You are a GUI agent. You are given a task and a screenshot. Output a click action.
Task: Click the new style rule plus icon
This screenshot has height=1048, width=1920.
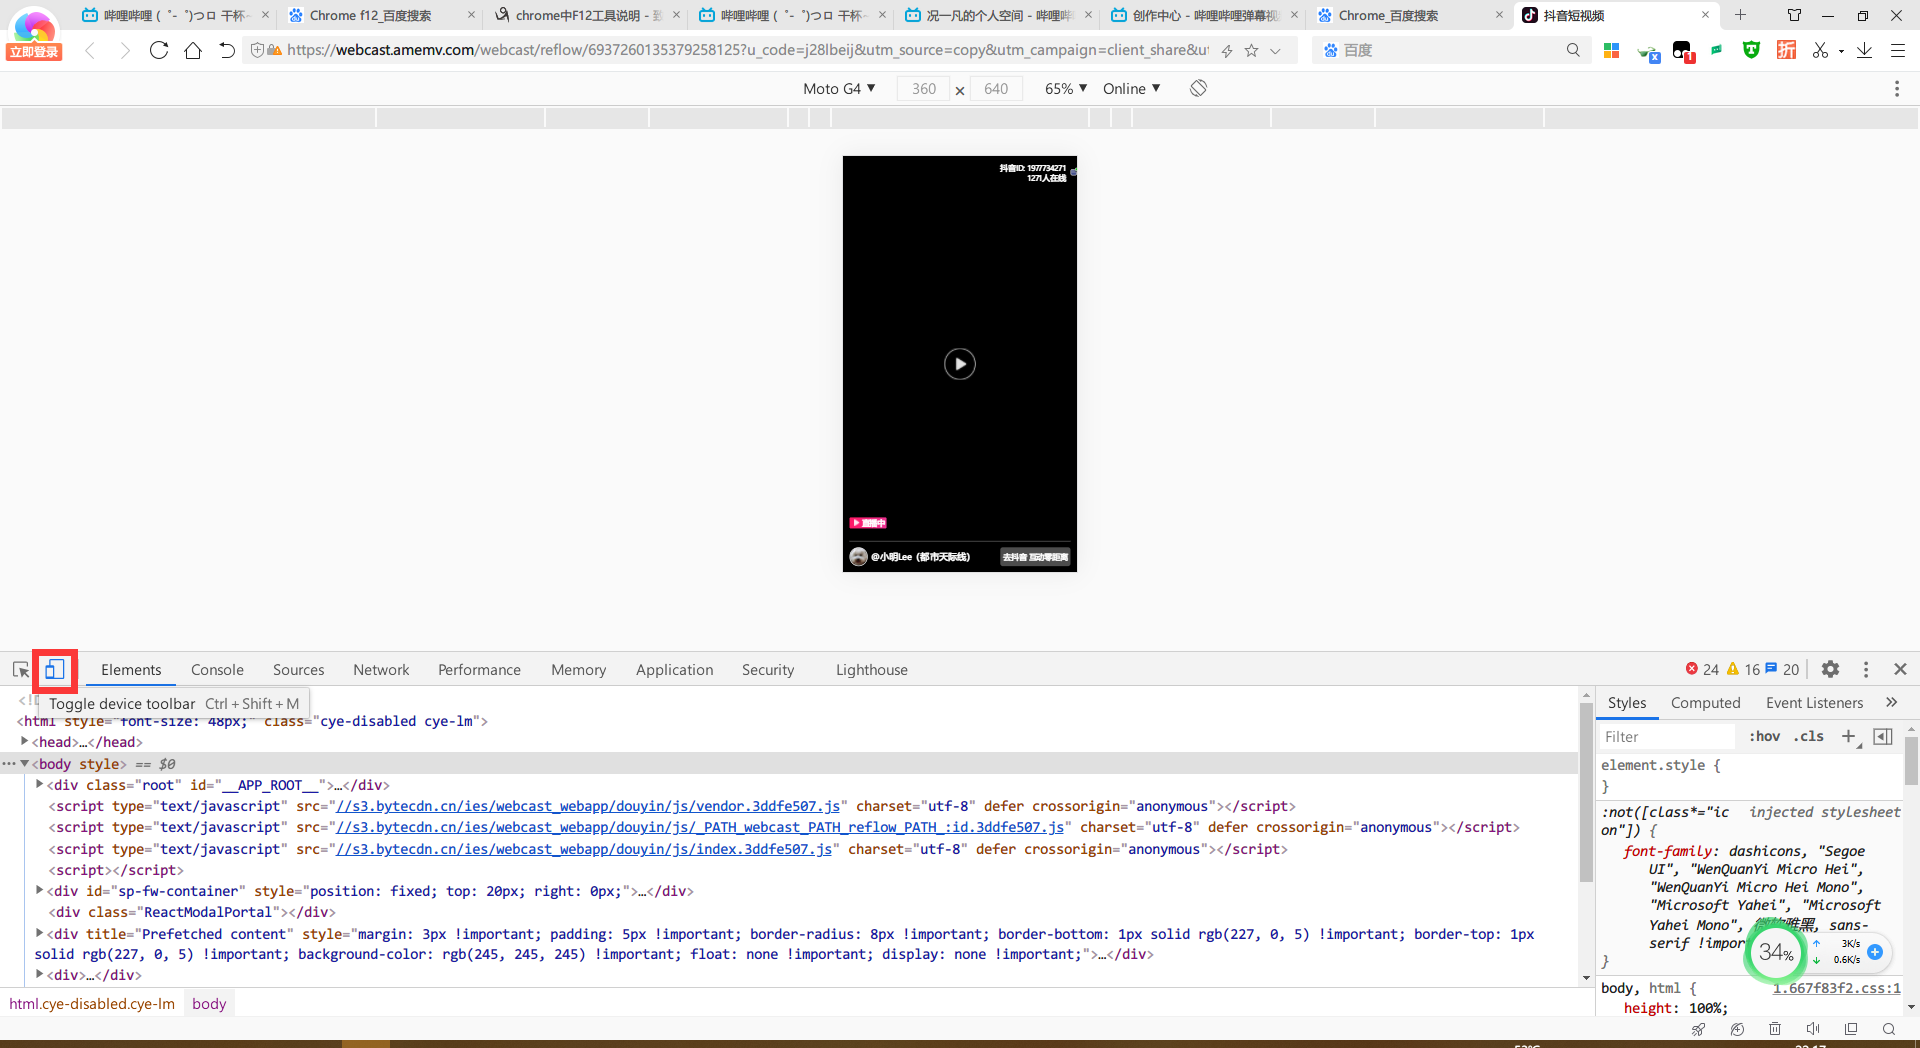[x=1848, y=736]
